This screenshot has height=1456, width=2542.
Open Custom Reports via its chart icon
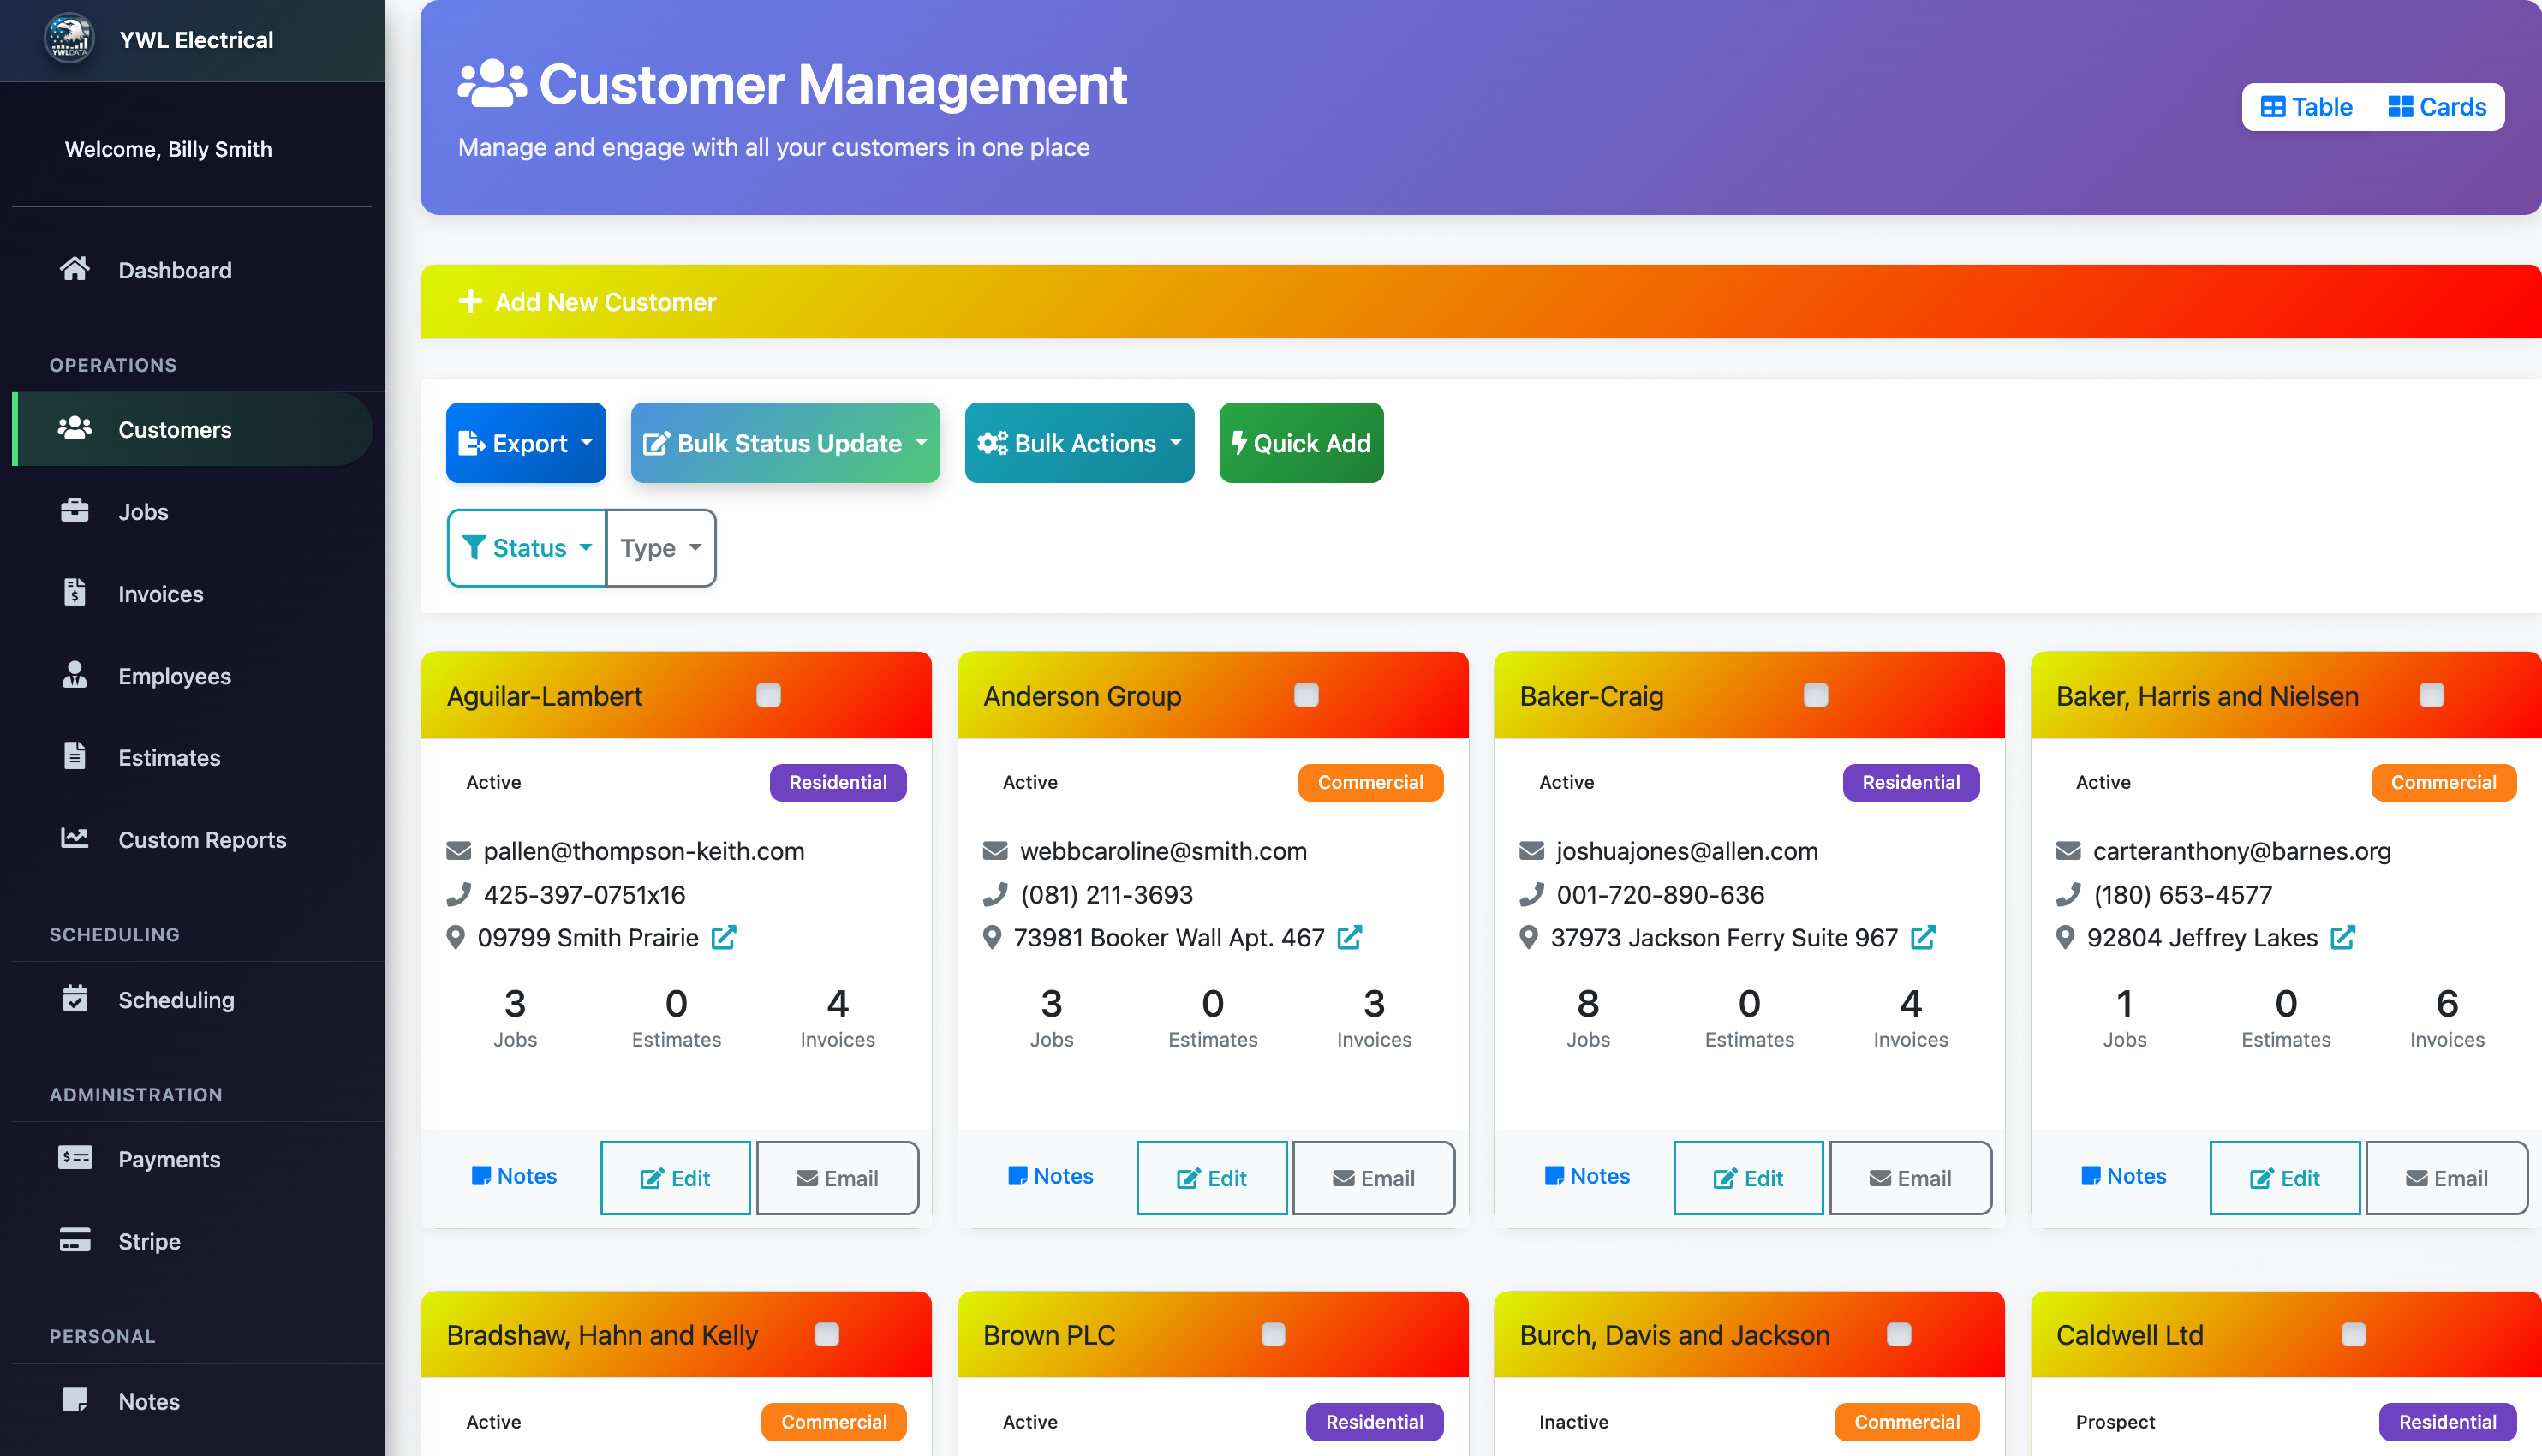(75, 839)
